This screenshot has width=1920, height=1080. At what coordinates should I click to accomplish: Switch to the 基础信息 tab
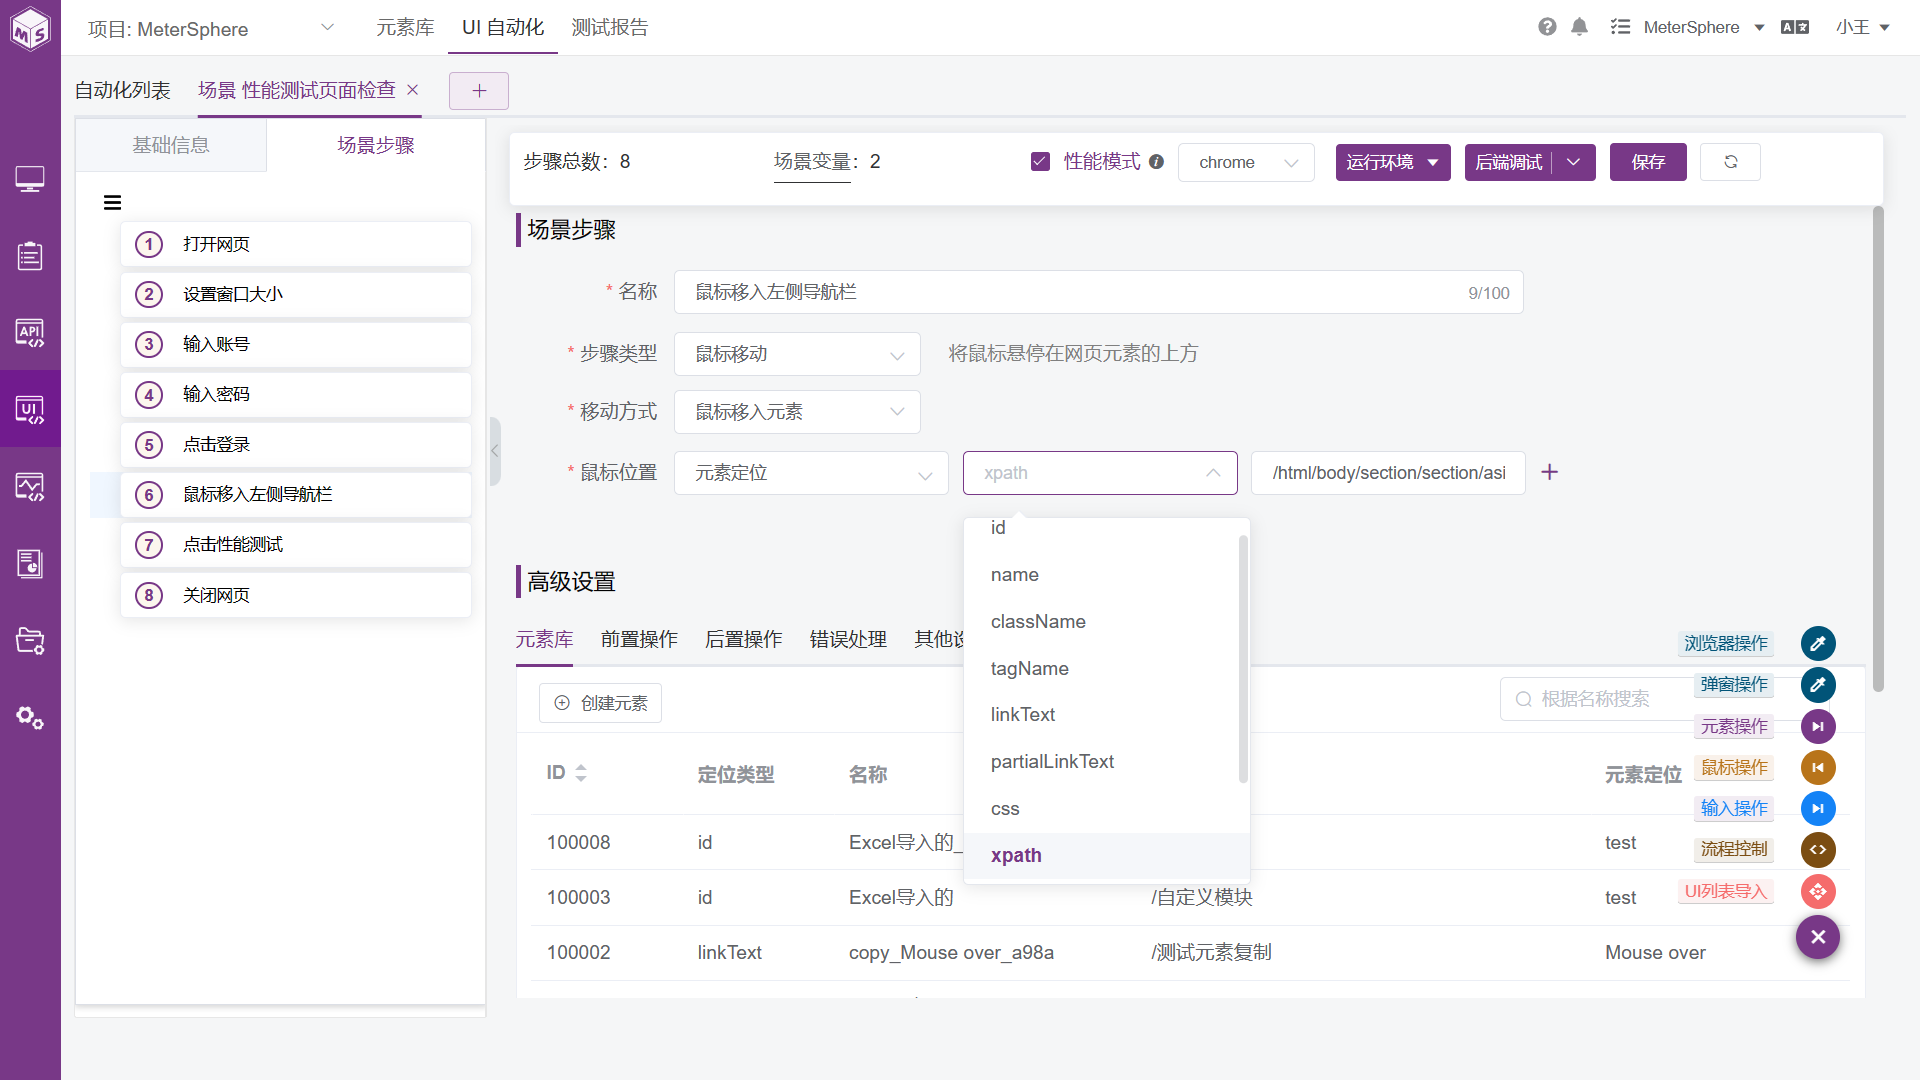click(171, 146)
